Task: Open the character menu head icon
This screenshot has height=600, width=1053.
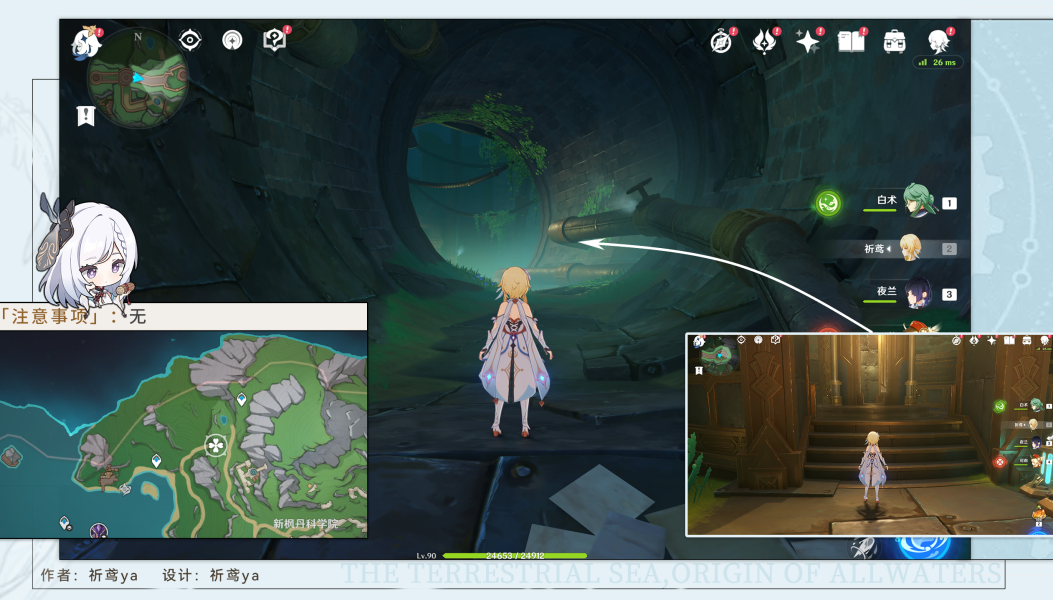Action: pyautogui.click(x=938, y=41)
